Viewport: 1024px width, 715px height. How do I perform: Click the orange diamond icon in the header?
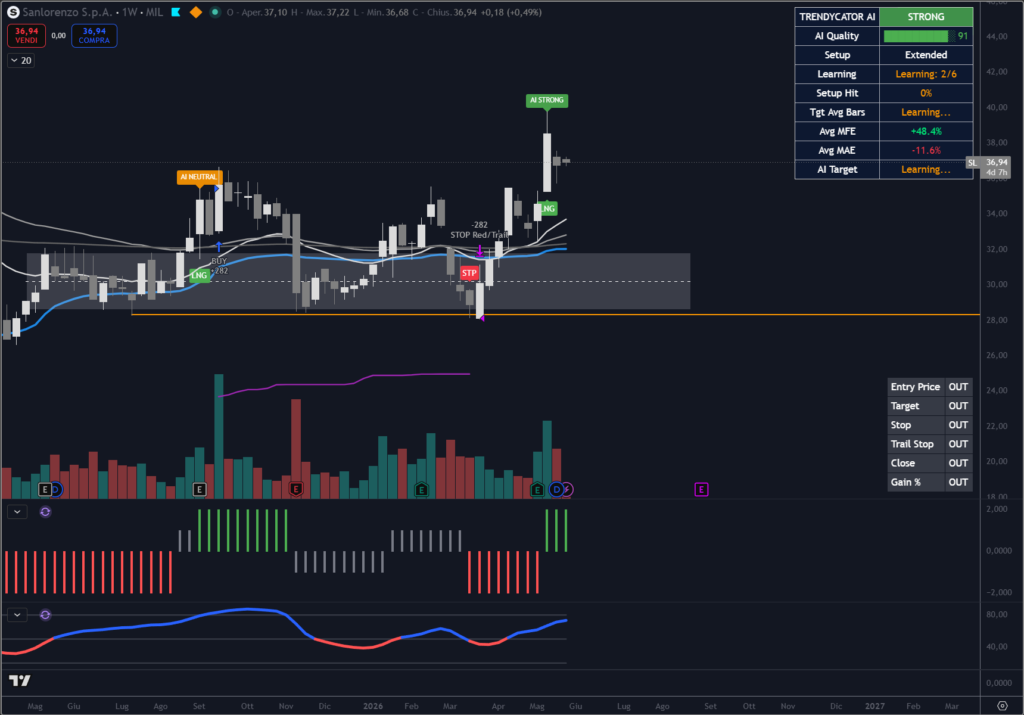pos(195,12)
